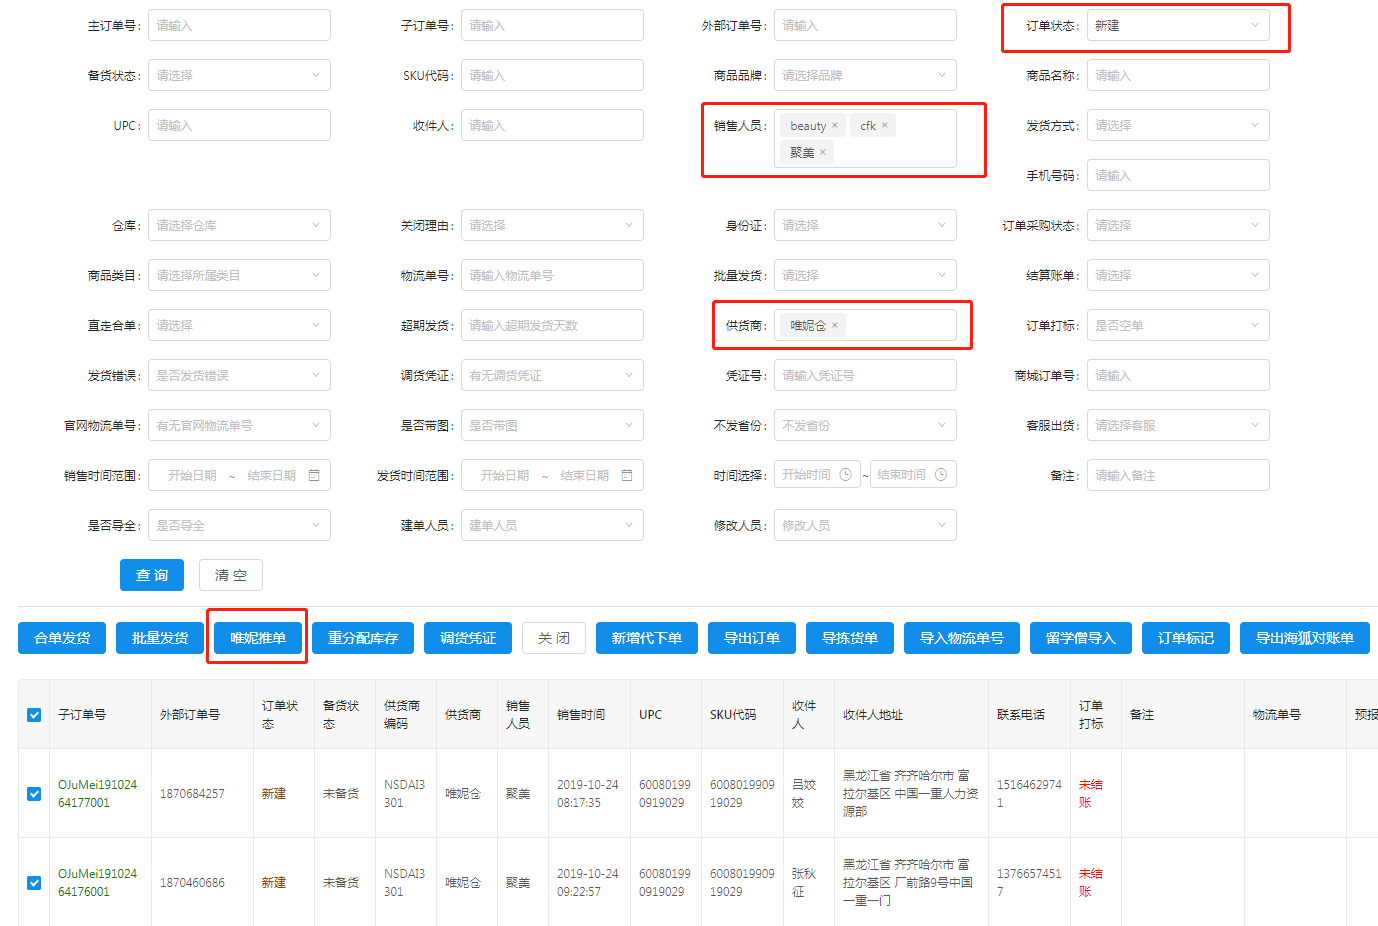
Task: Expand the 身份证 dropdown
Action: pos(865,225)
